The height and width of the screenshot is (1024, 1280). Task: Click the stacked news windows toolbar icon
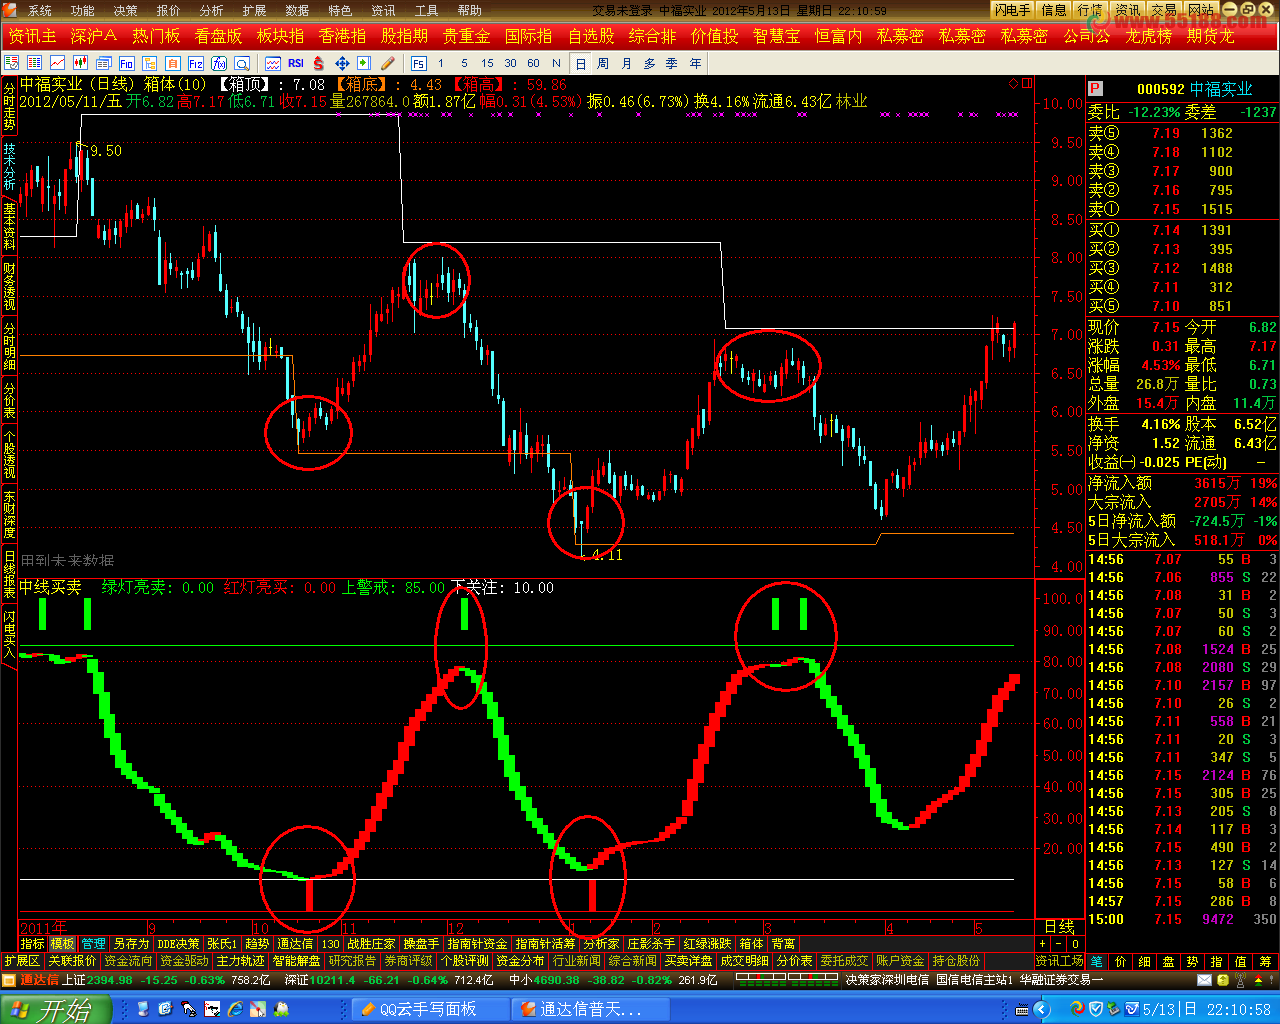104,63
